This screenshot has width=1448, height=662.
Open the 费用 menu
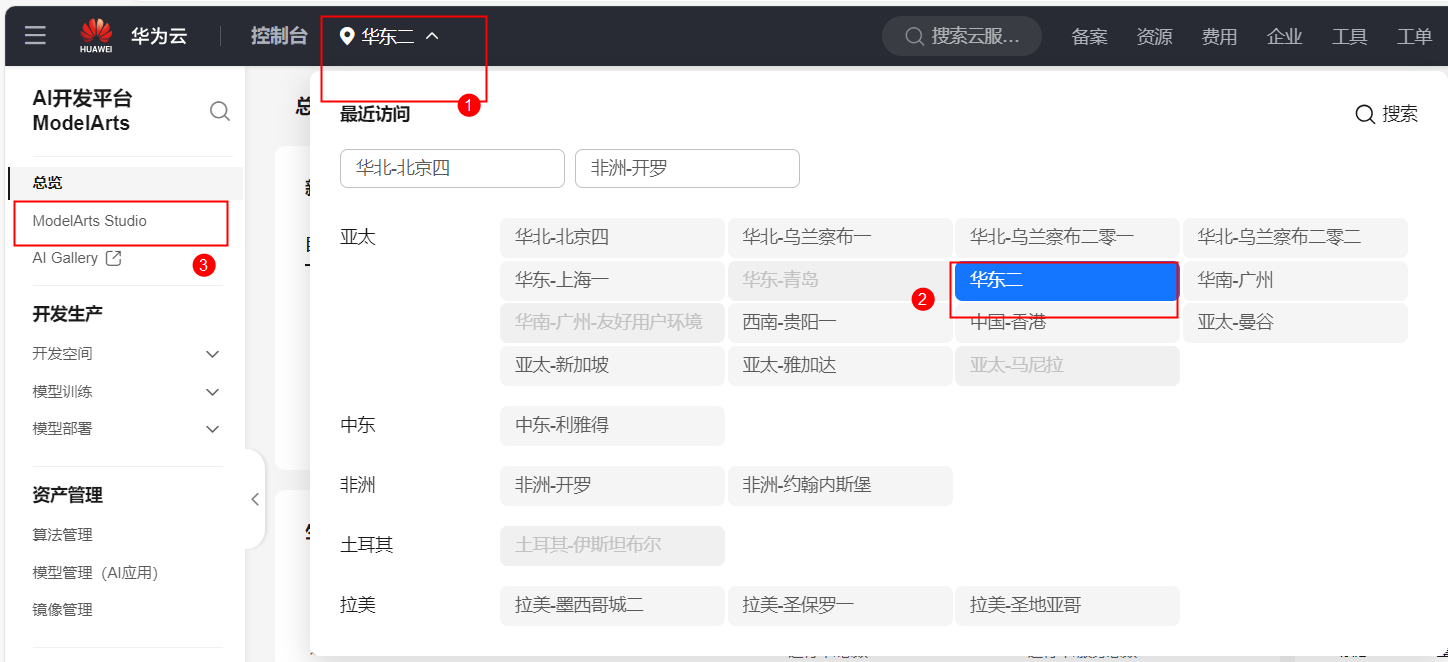[x=1219, y=37]
